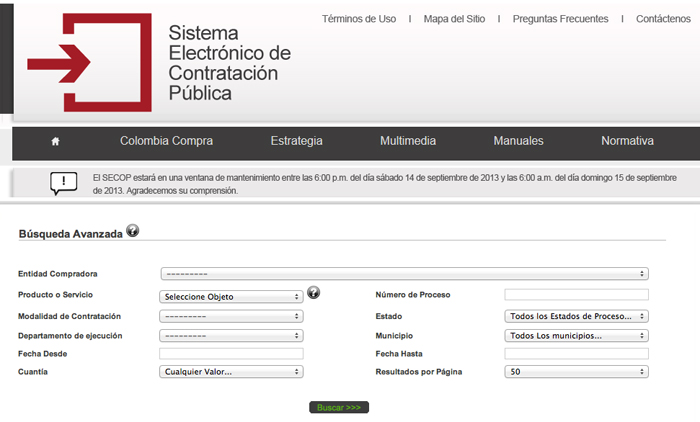Open Modalidad de Contratación dropdown

pyautogui.click(x=231, y=316)
